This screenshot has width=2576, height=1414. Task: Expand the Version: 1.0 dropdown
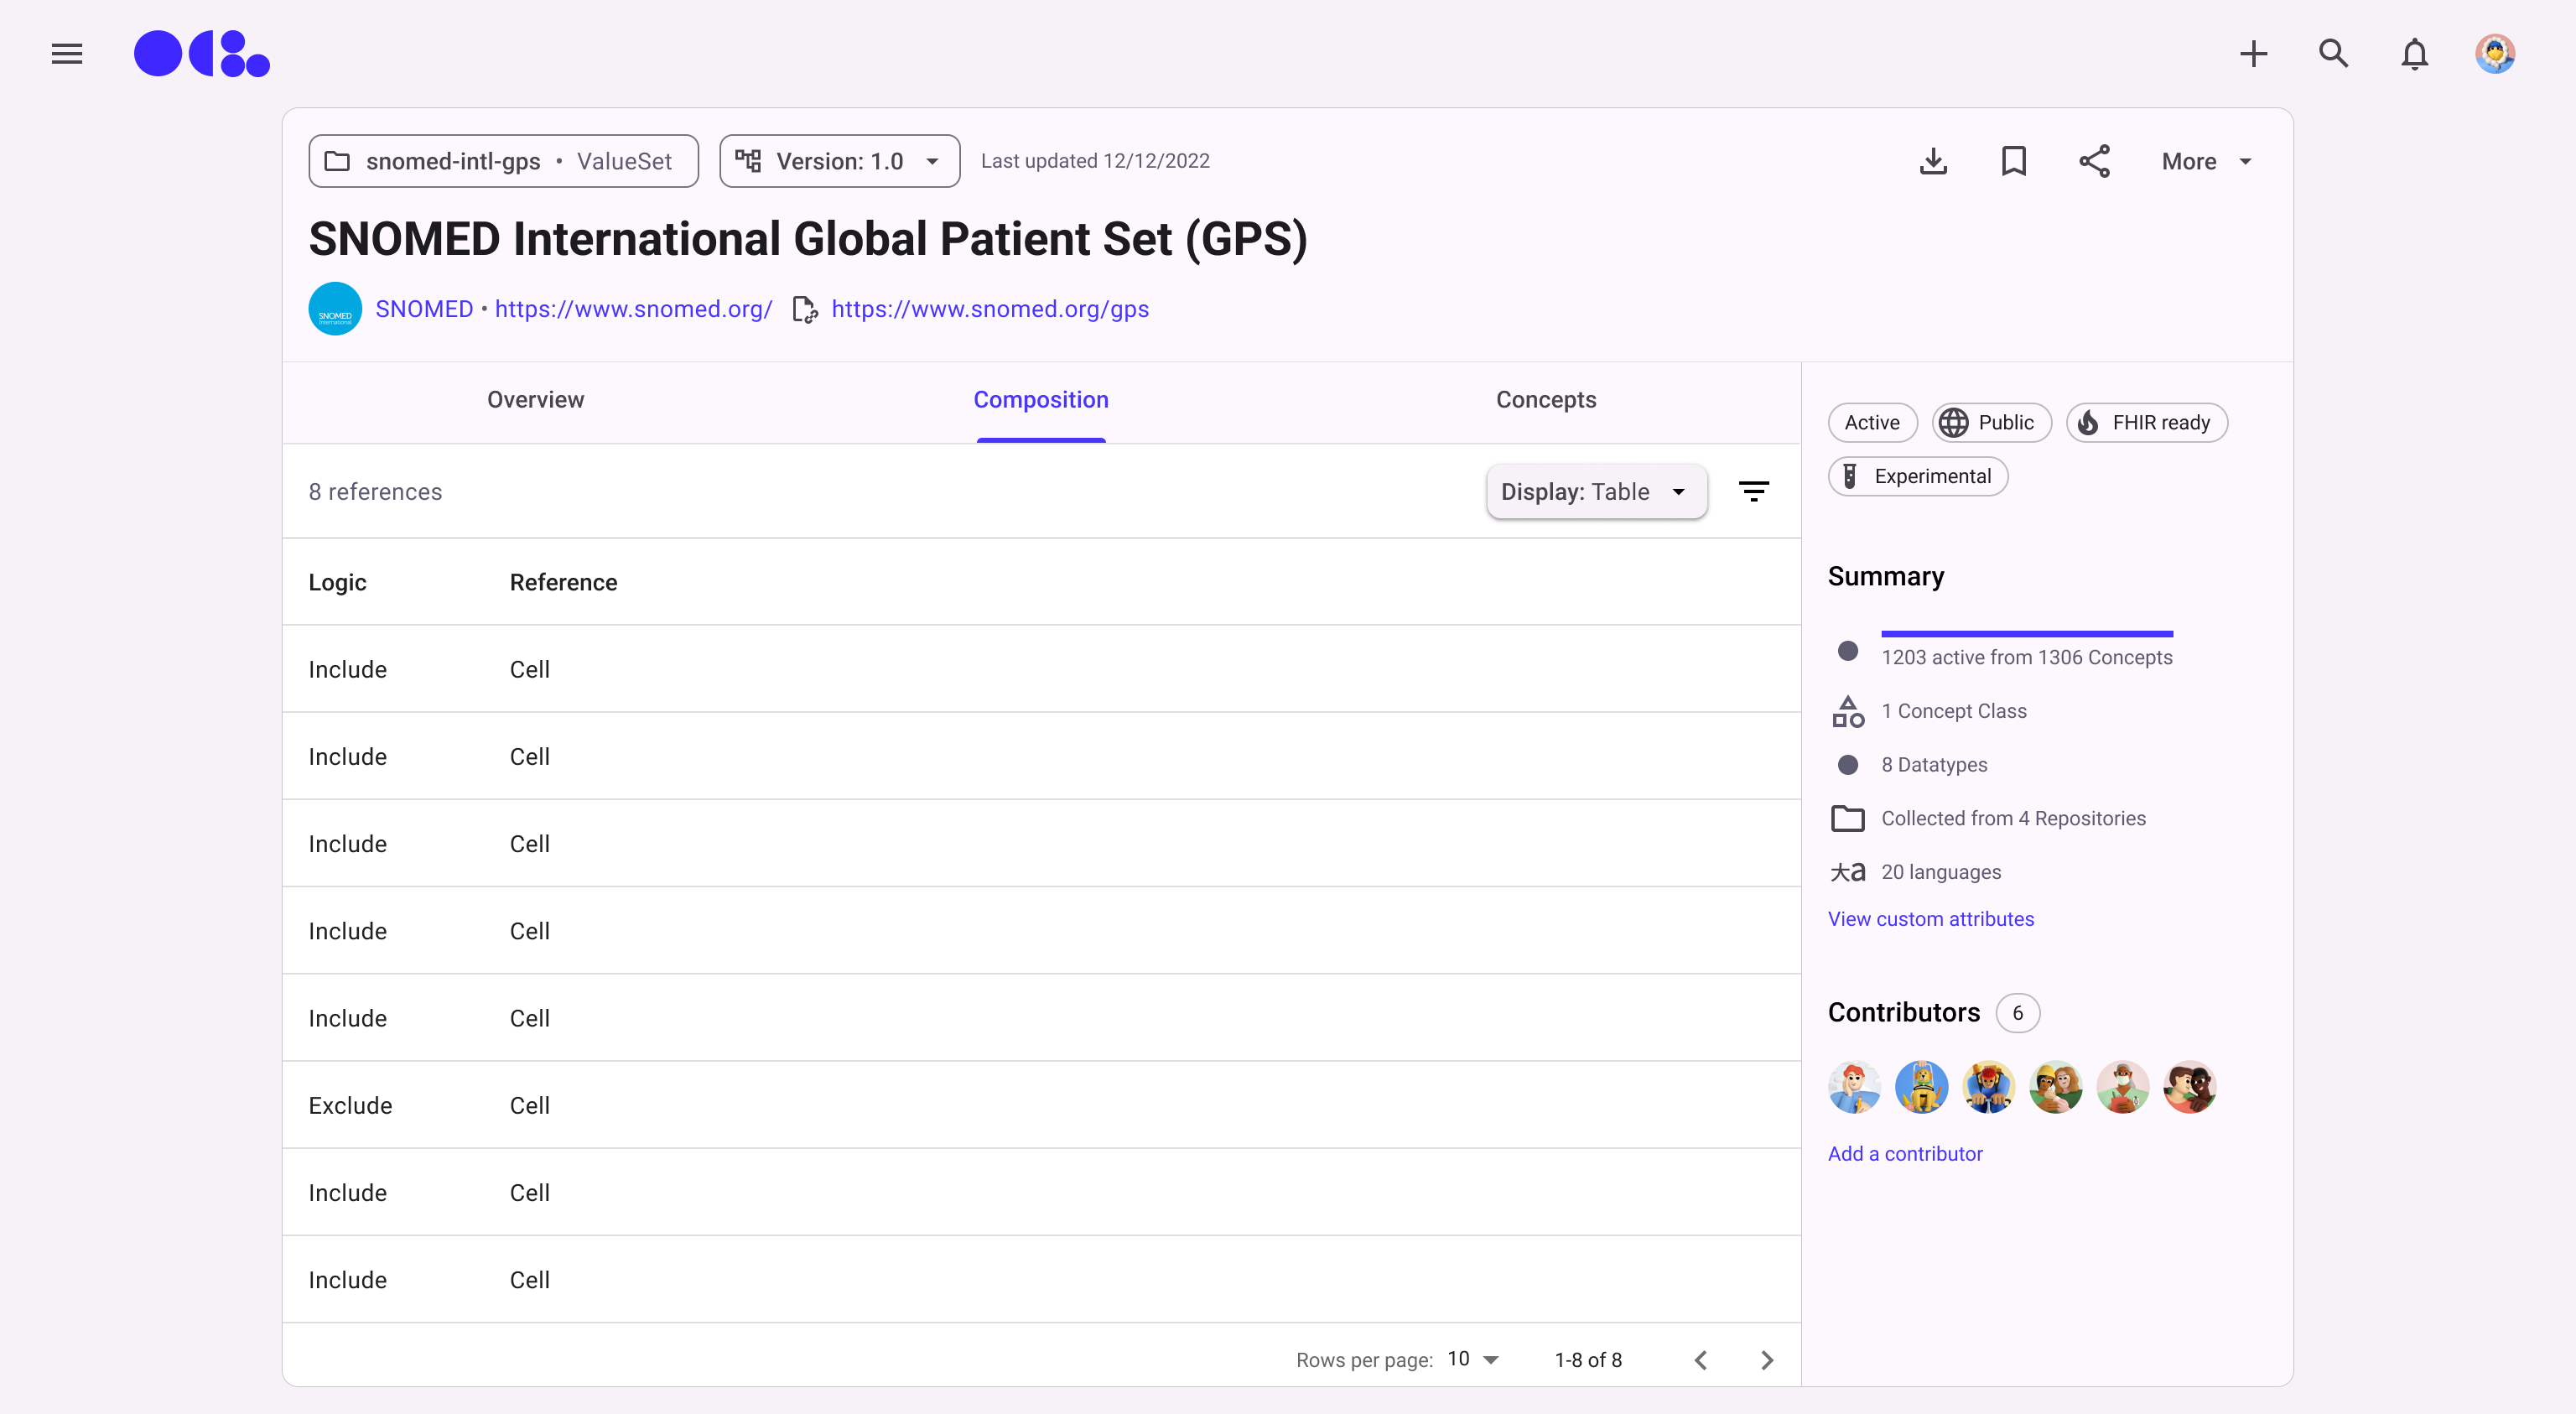(x=839, y=161)
